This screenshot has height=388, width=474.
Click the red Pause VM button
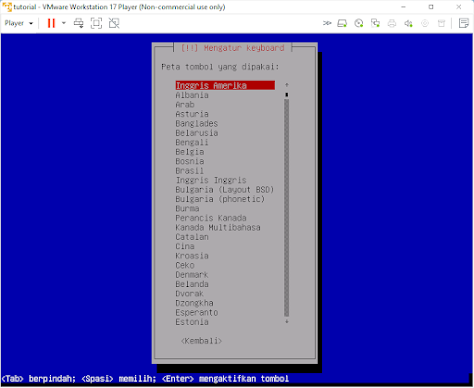pos(51,23)
